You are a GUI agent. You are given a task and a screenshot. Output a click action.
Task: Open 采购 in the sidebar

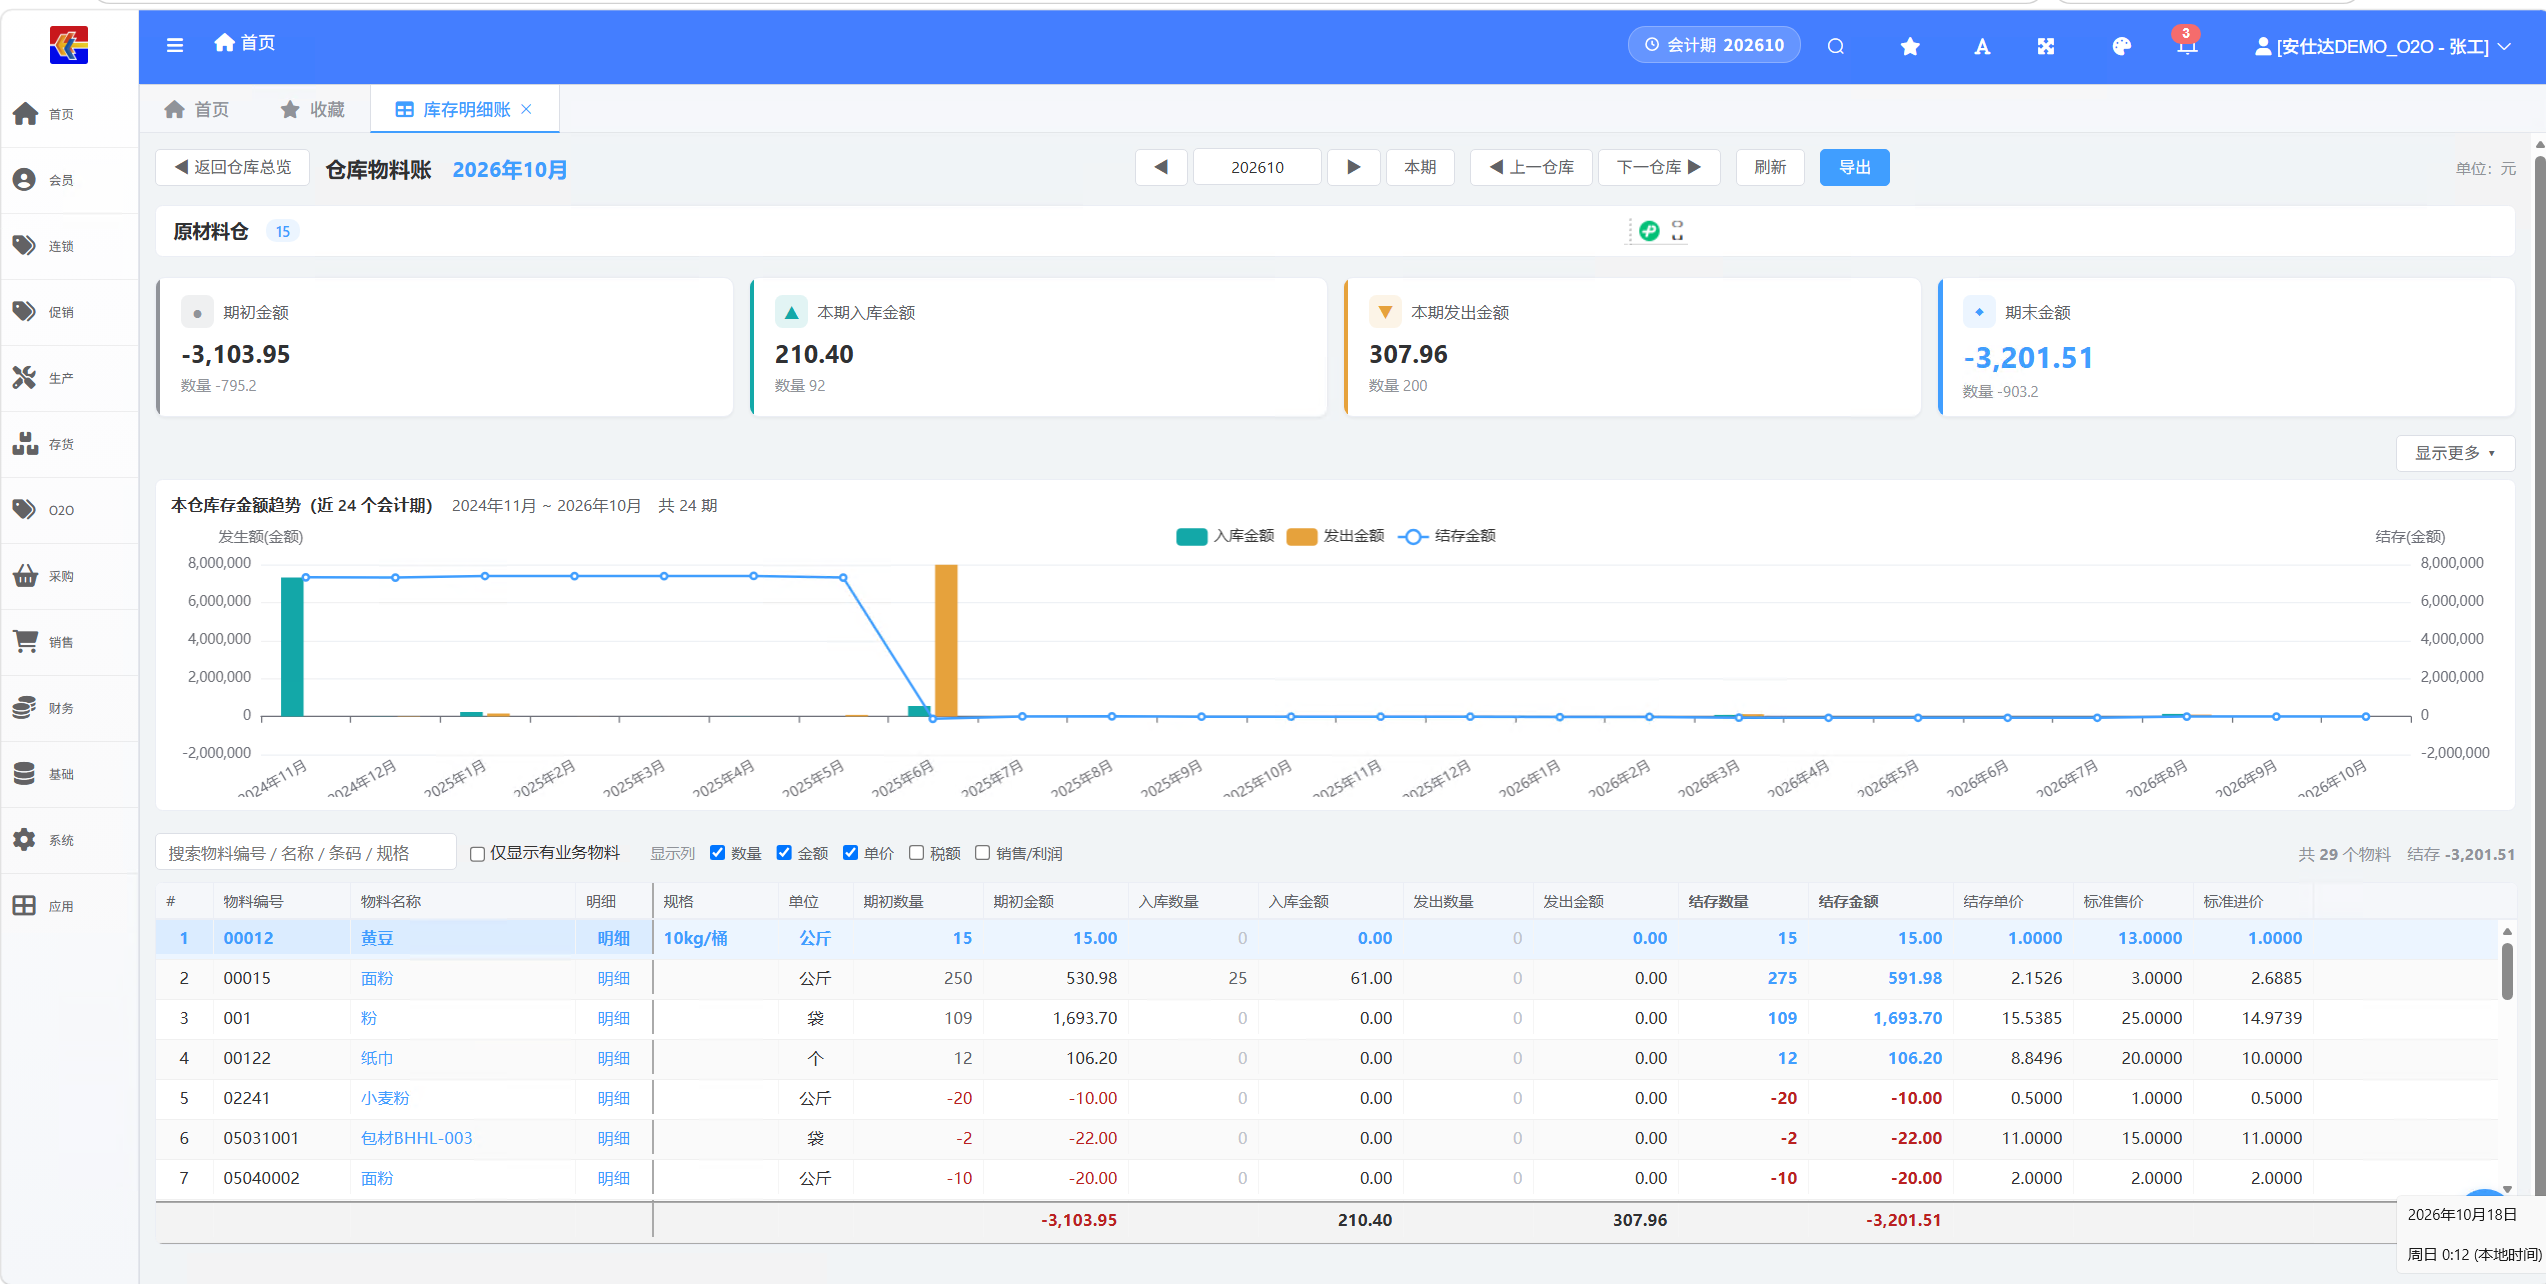pyautogui.click(x=69, y=576)
